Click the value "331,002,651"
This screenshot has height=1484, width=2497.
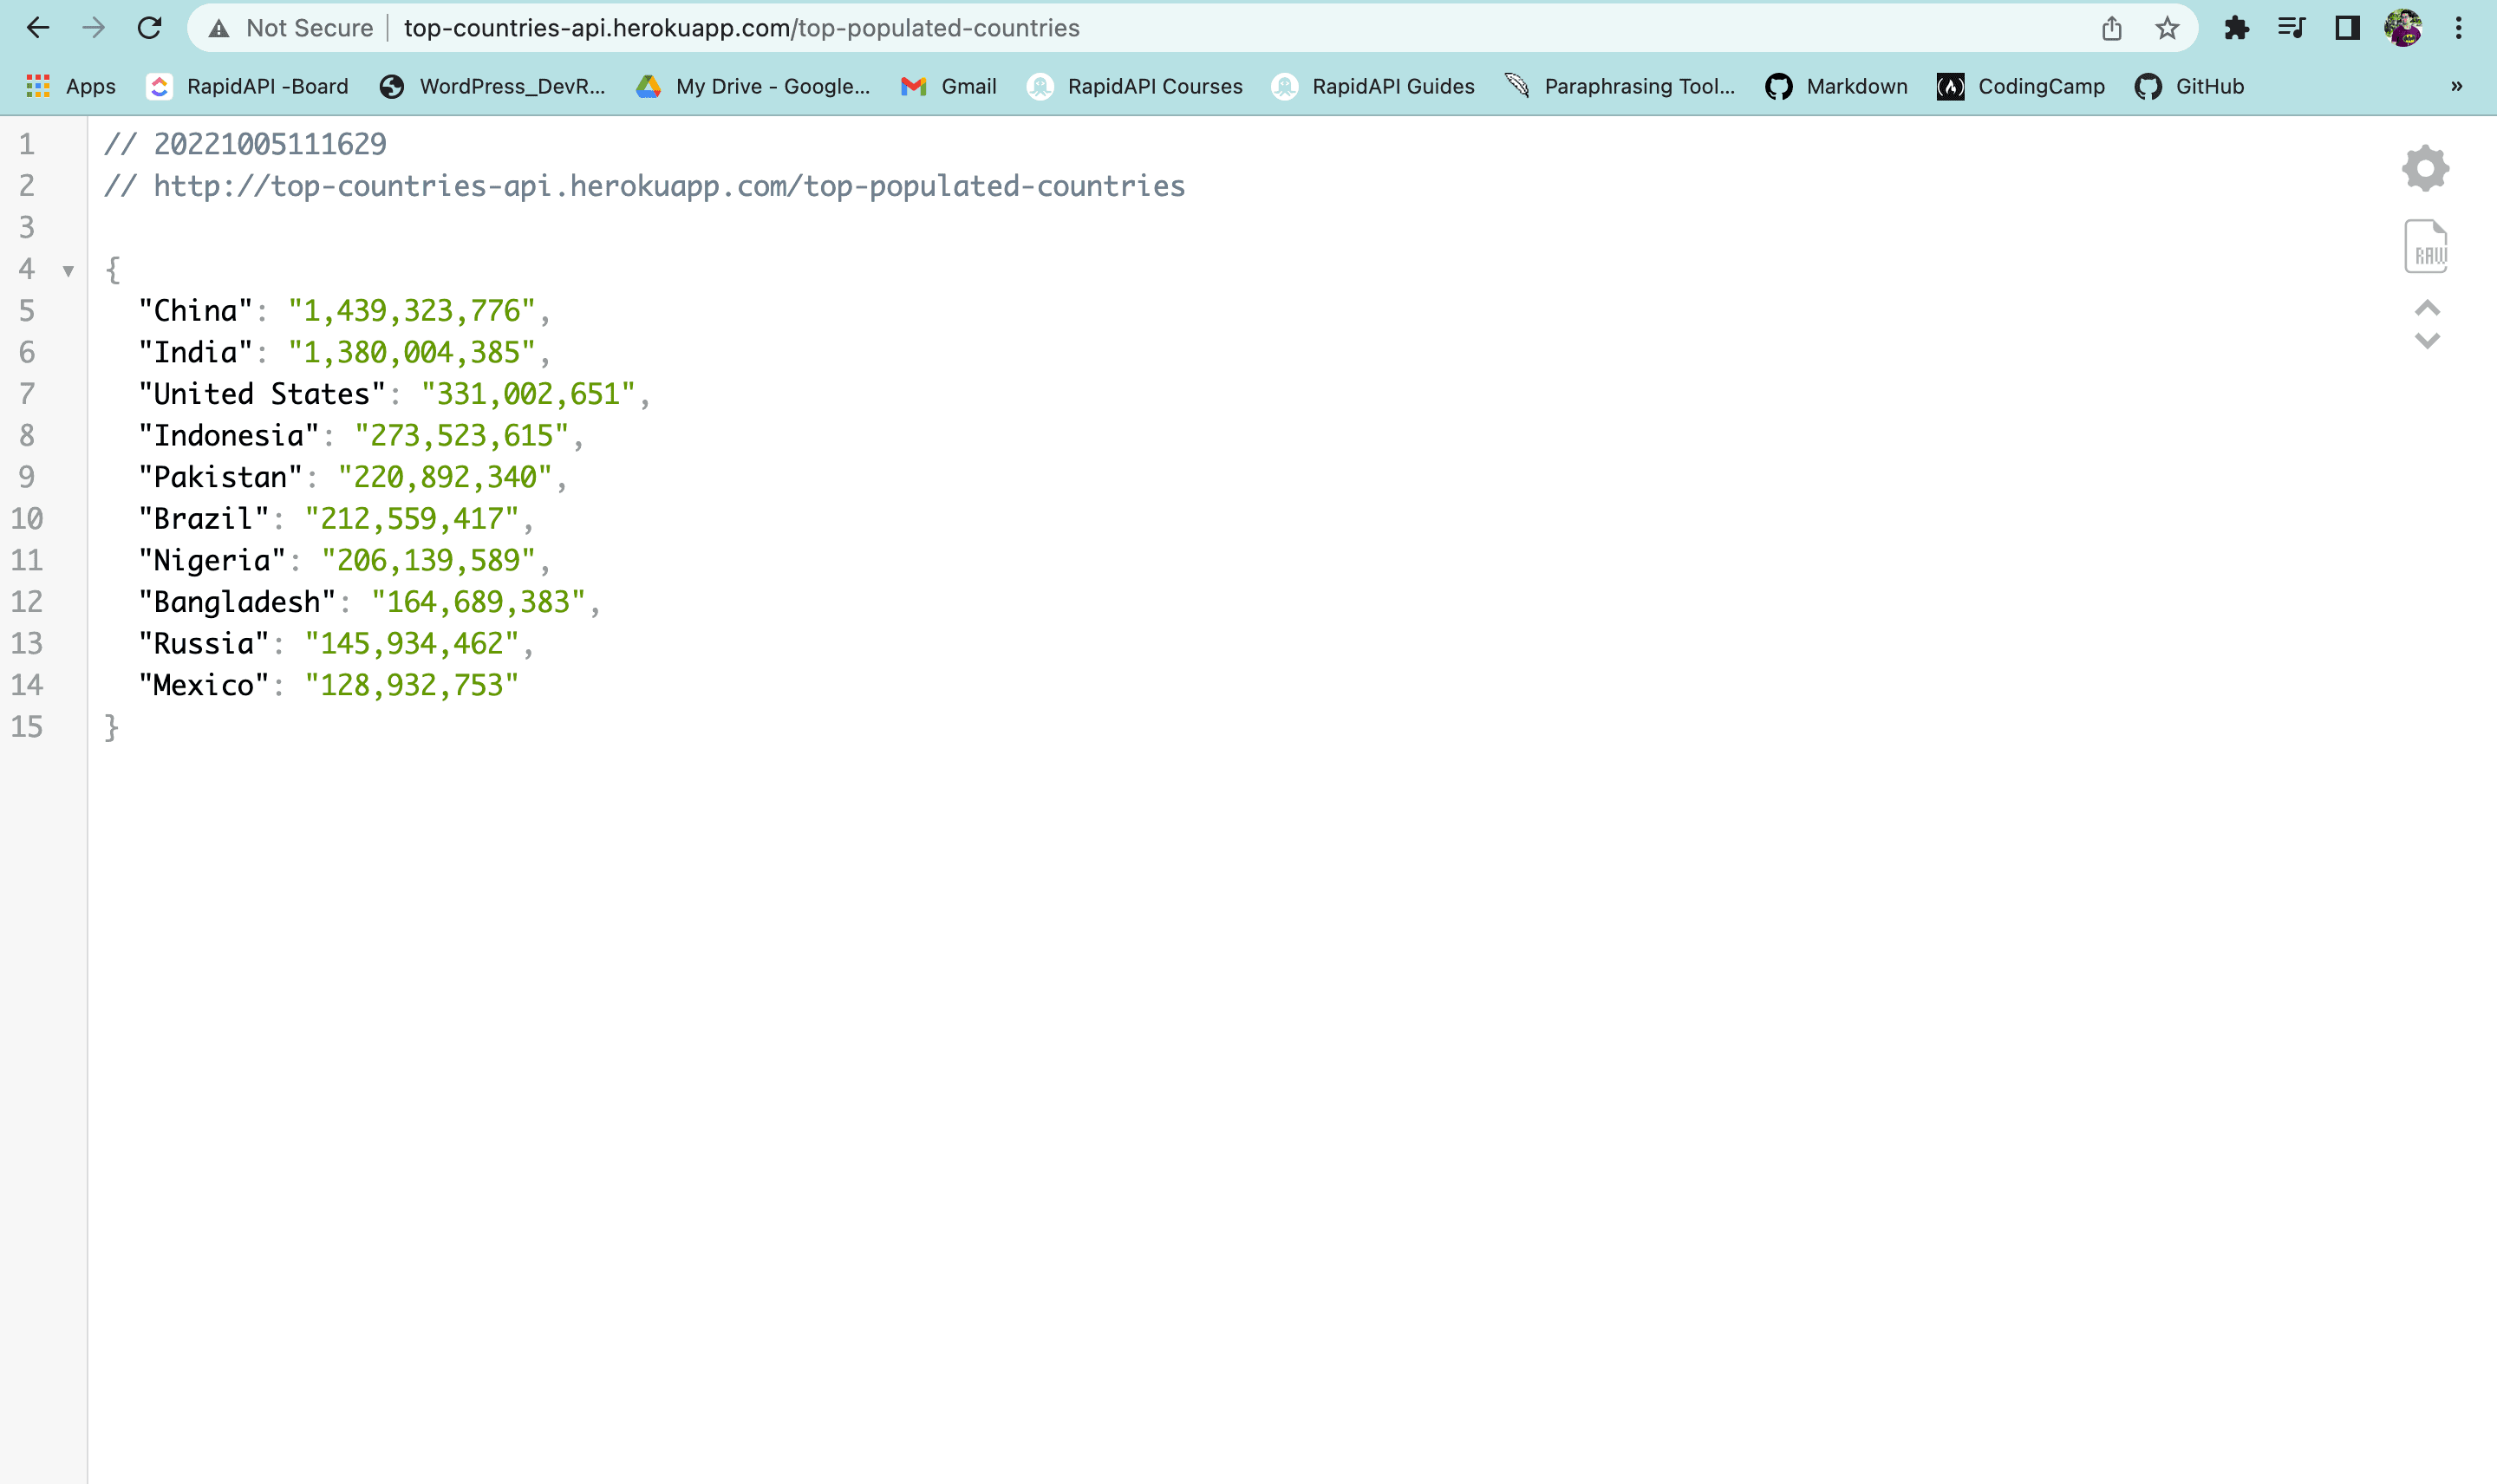coord(528,394)
